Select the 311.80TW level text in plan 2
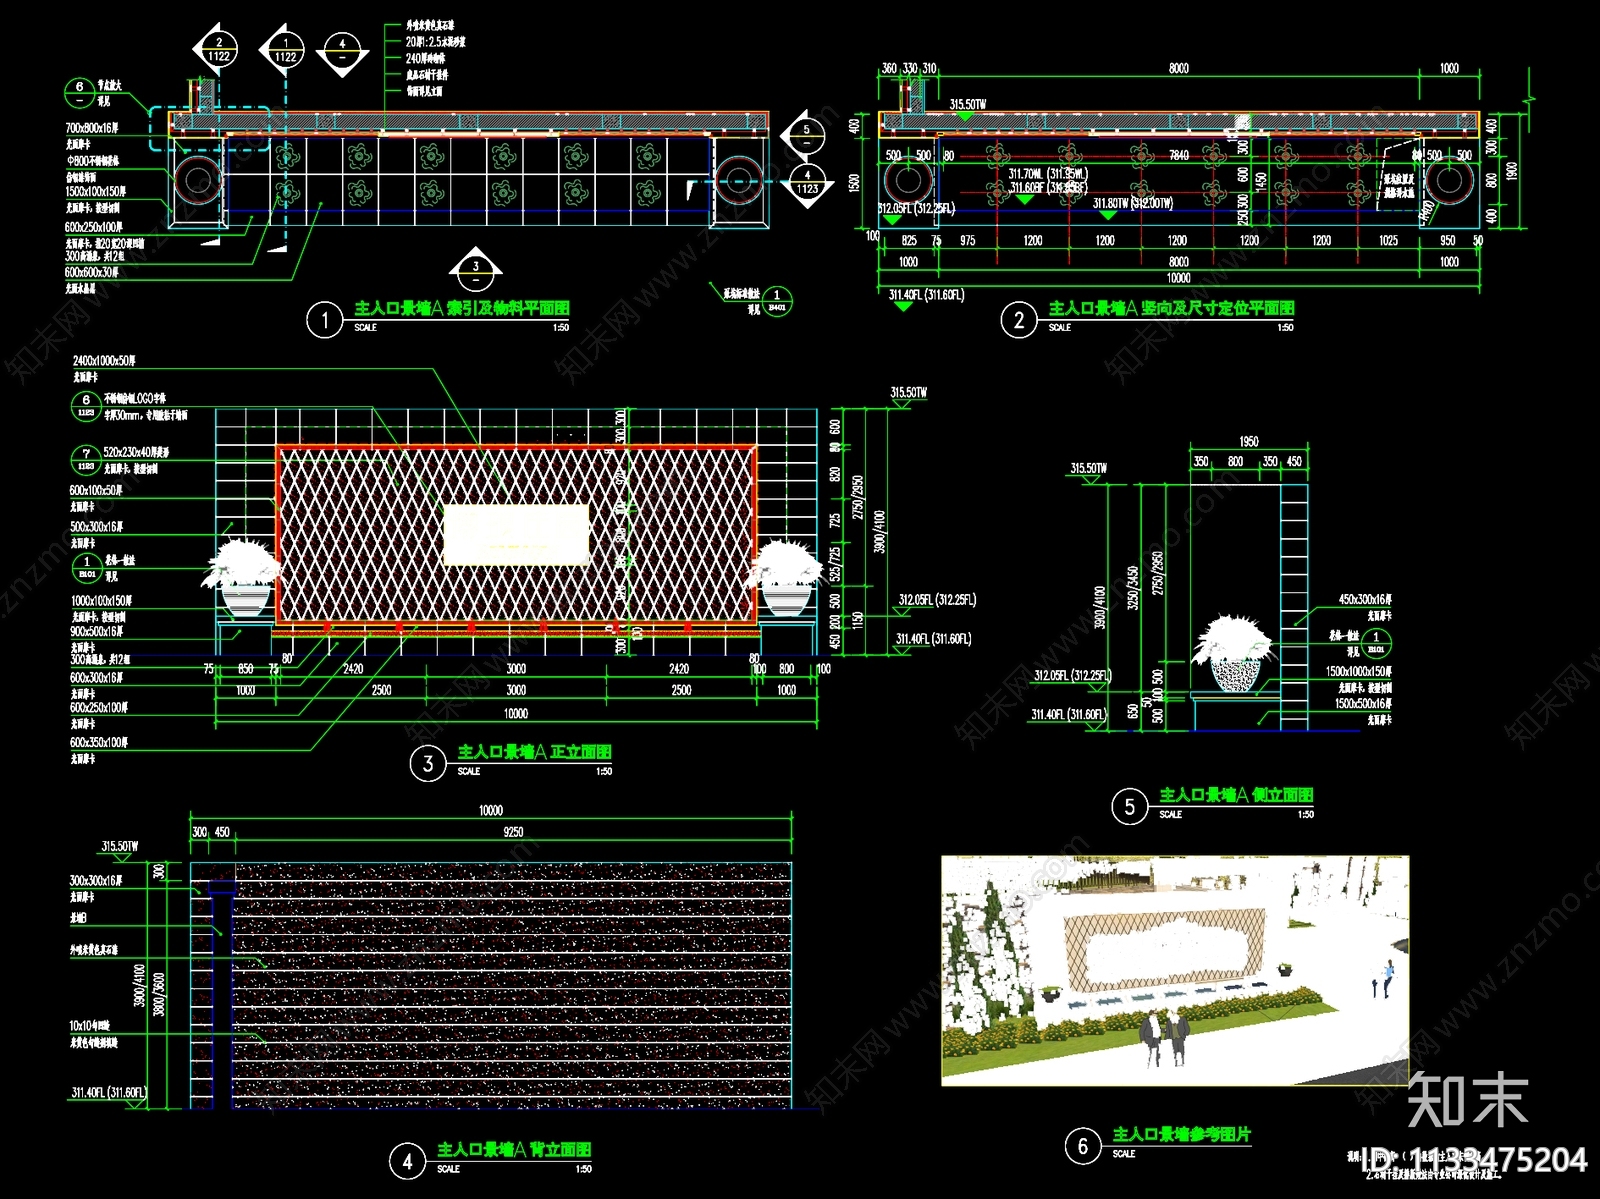1600x1199 pixels. [x=1132, y=203]
